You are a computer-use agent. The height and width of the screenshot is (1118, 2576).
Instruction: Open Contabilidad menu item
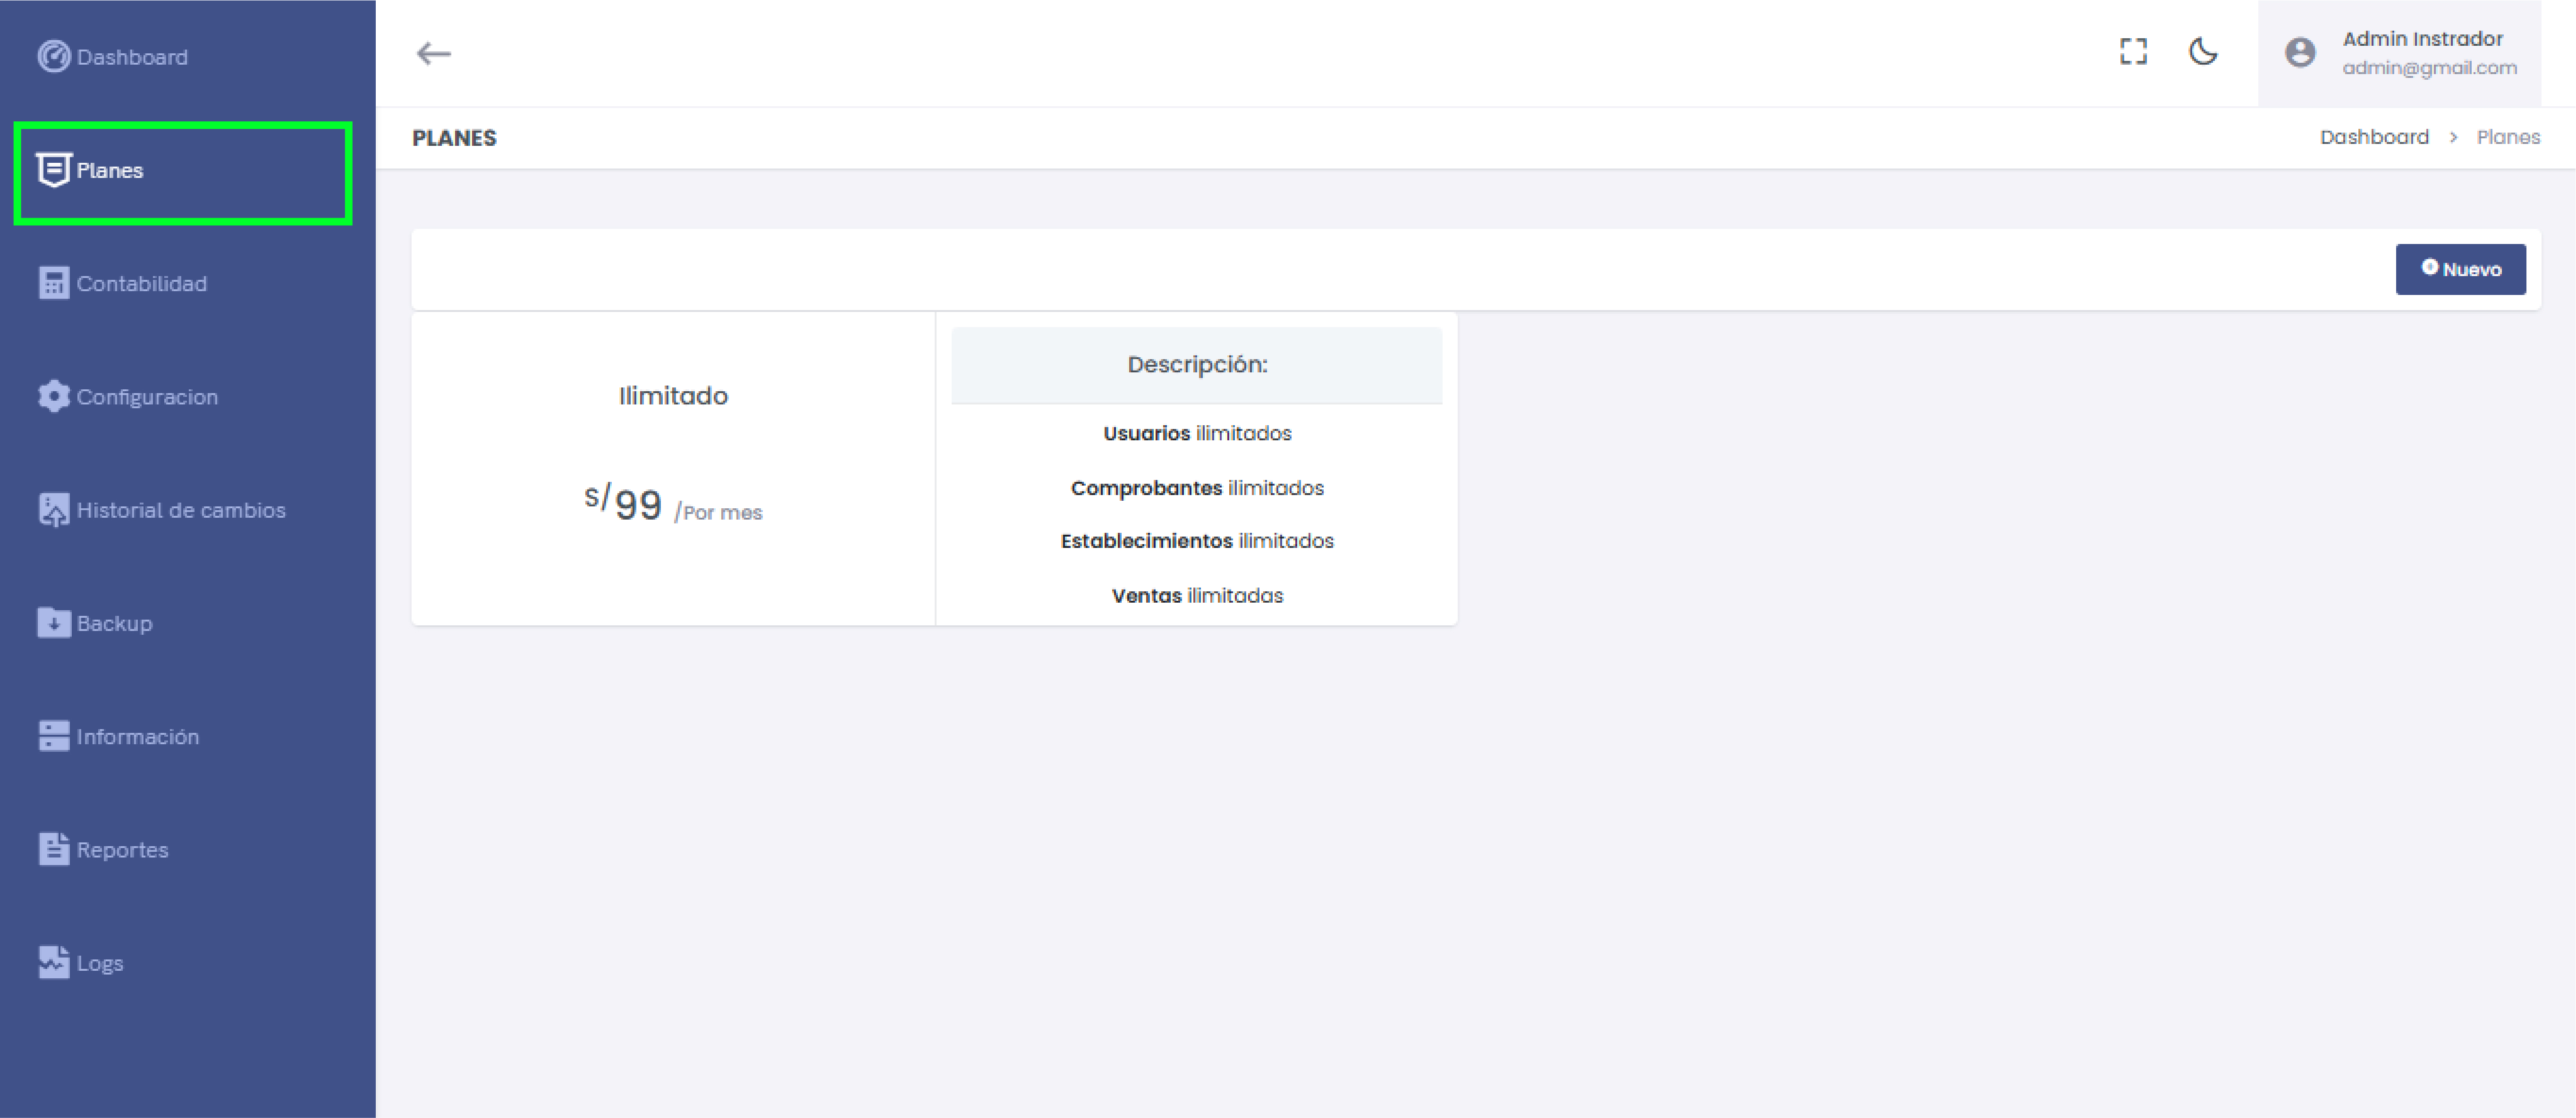pos(141,284)
